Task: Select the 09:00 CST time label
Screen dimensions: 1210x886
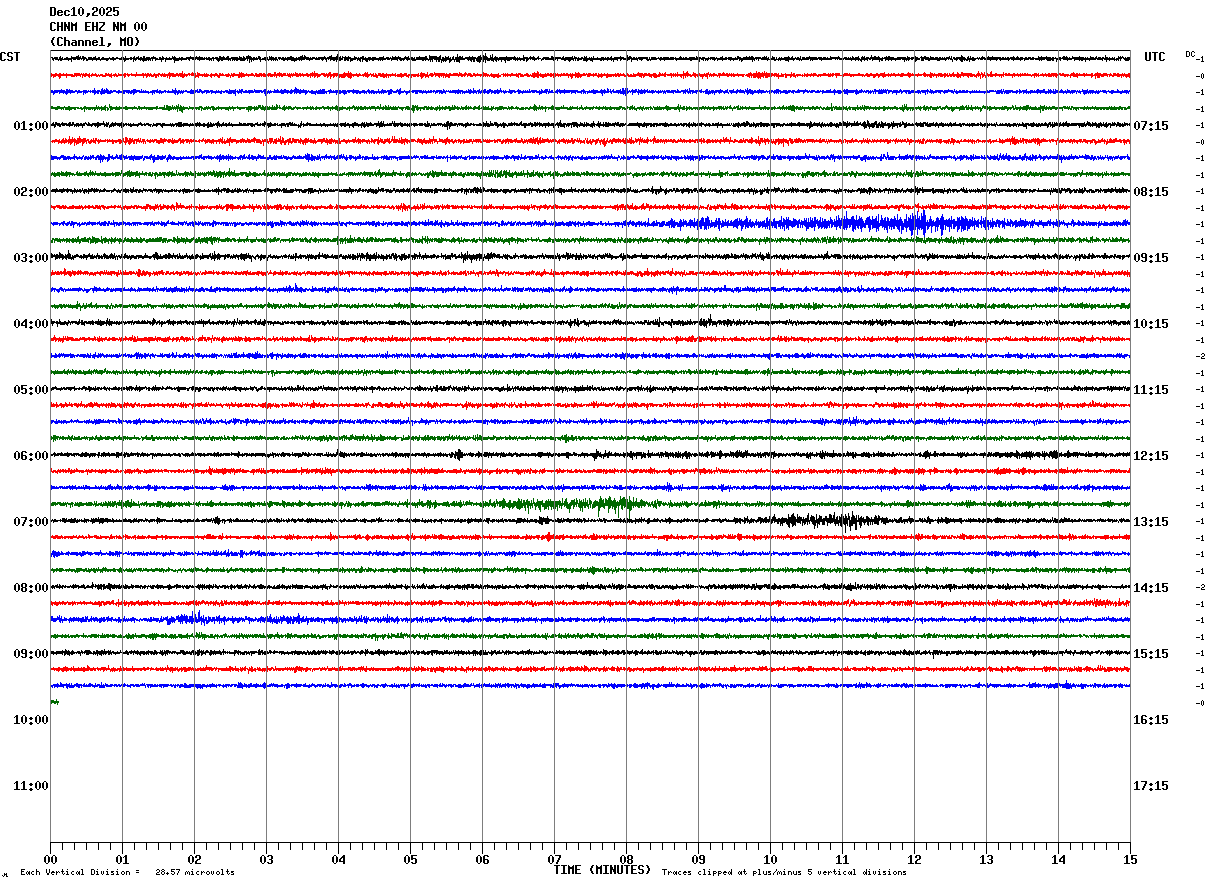Action: point(30,653)
